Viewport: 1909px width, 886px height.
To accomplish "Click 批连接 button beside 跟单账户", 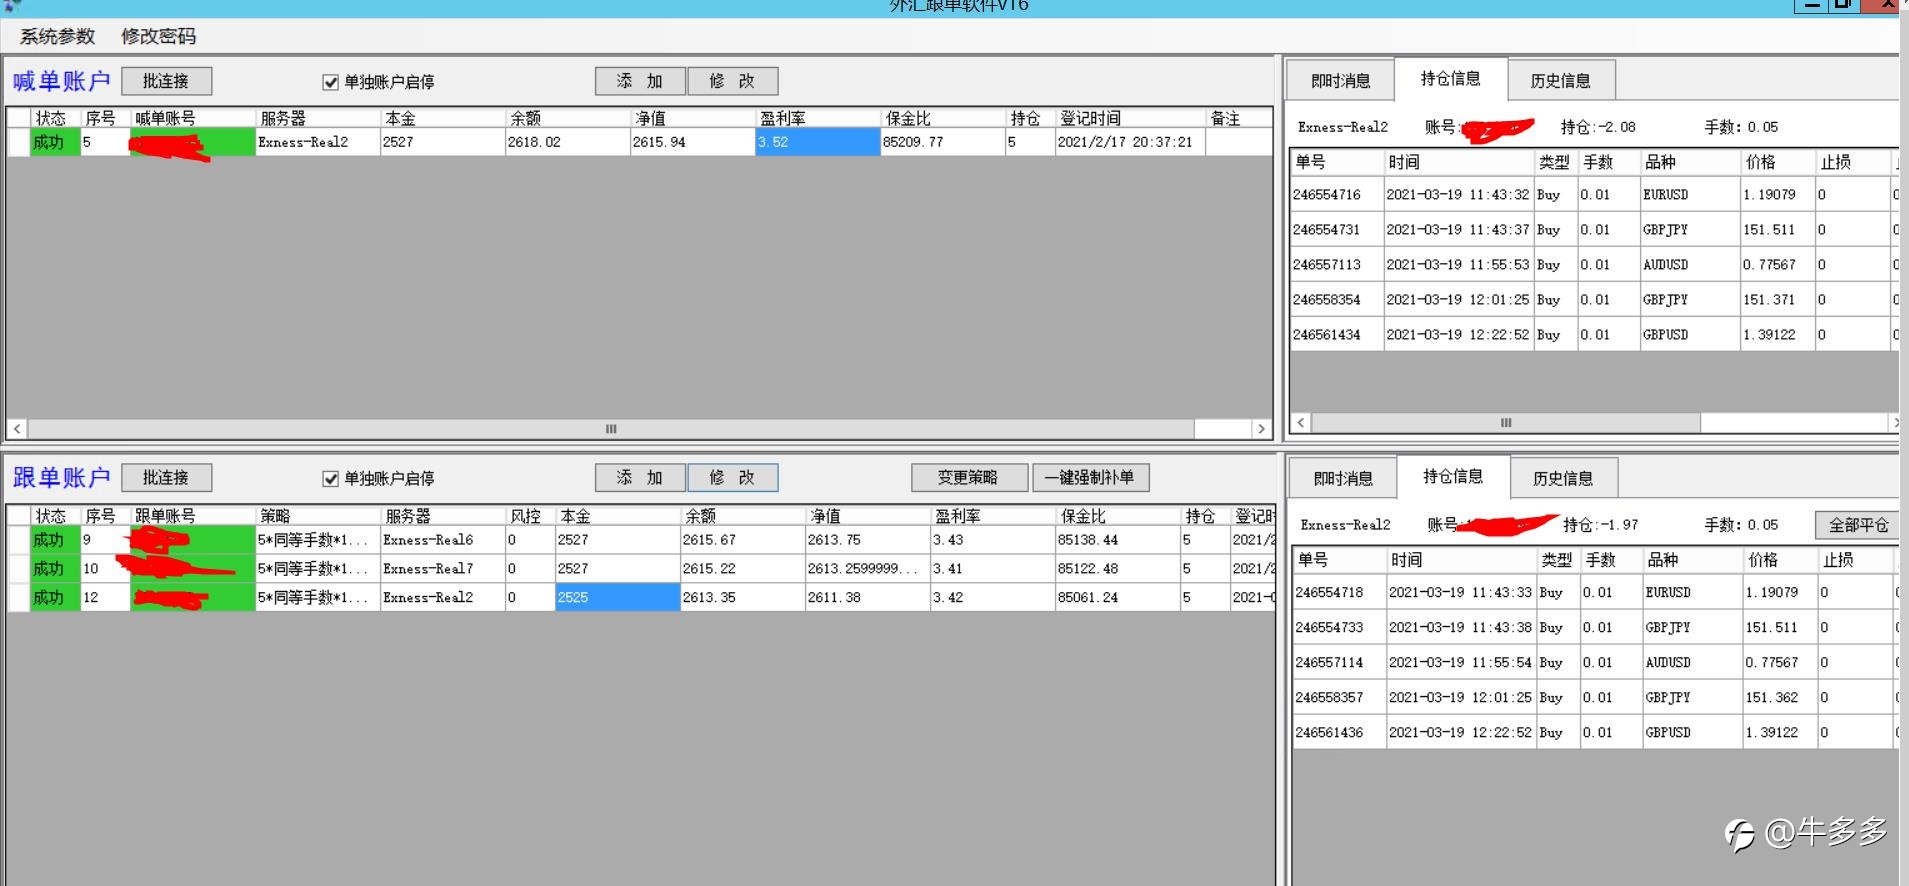I will [x=166, y=478].
